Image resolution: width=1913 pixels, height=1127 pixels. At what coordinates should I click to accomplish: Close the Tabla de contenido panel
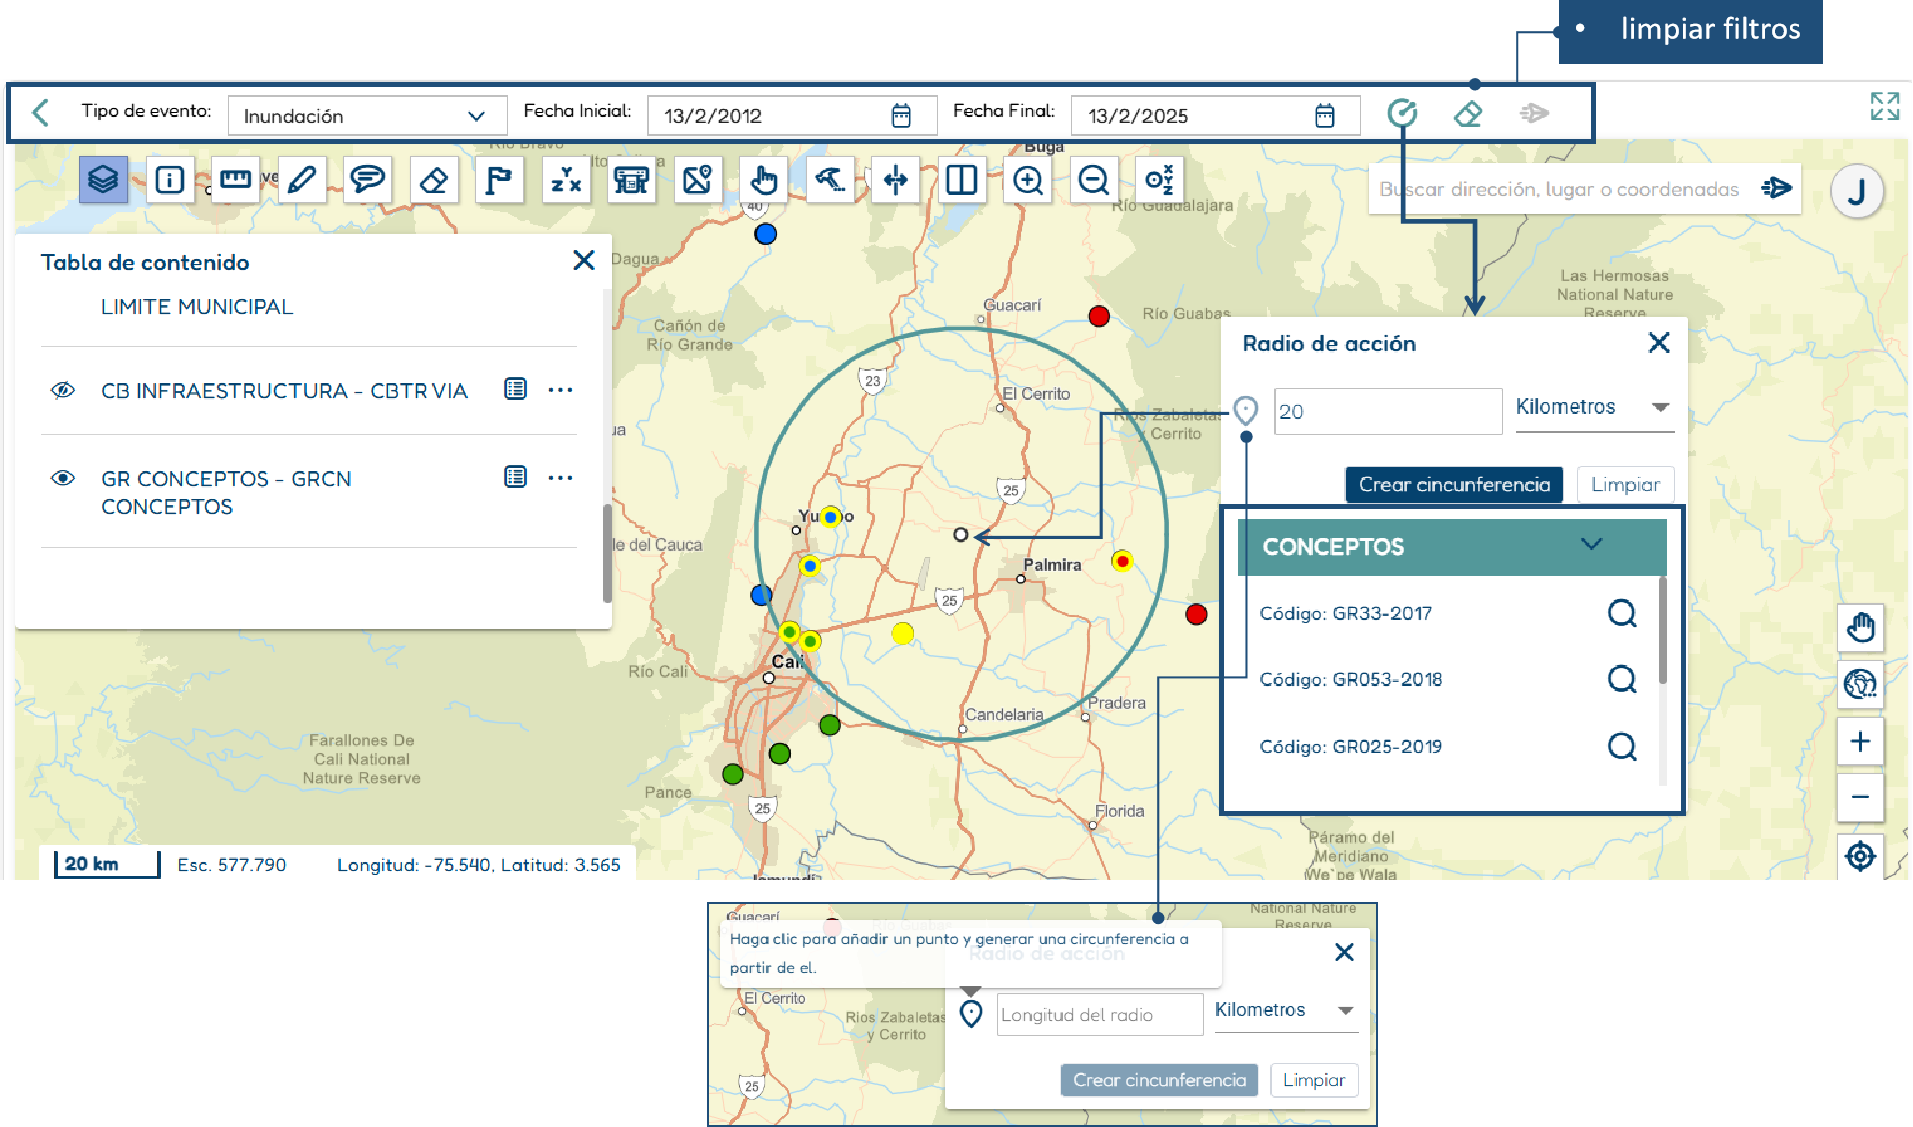[584, 261]
